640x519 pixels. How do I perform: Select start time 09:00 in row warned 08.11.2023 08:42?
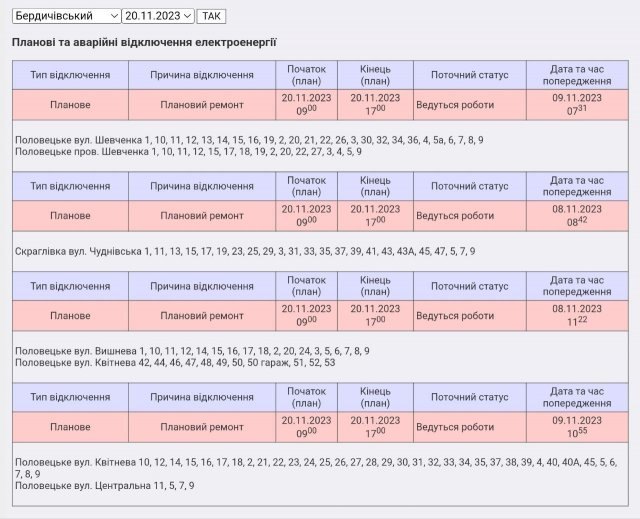[307, 216]
